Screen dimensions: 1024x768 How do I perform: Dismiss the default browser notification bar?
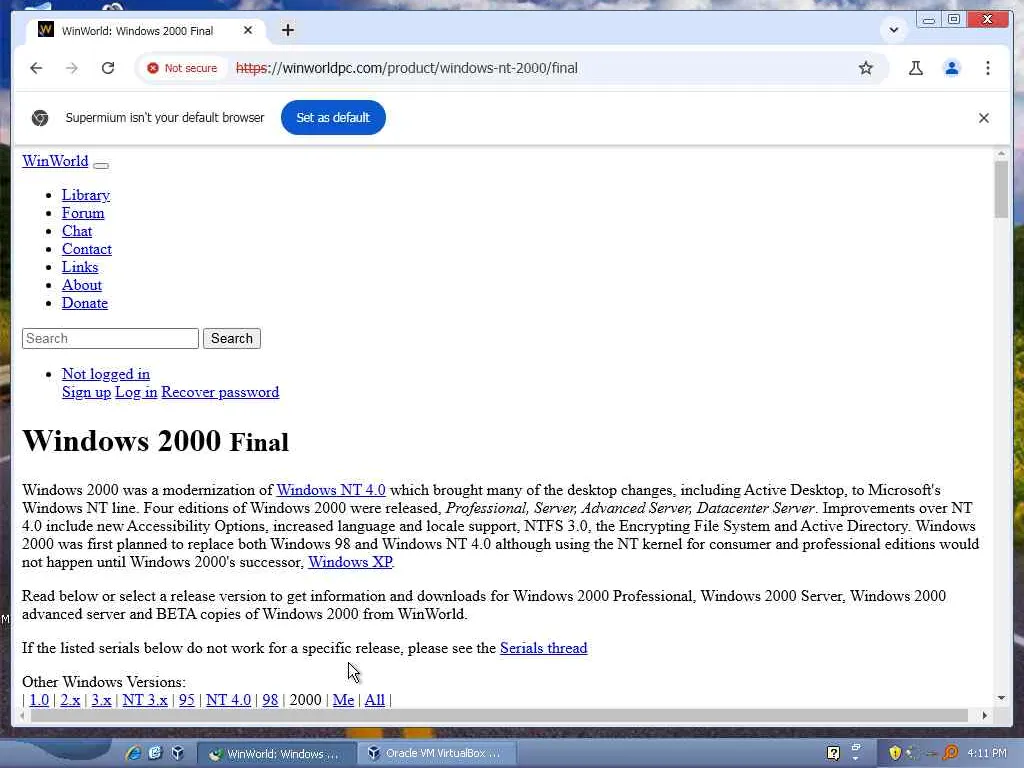pyautogui.click(x=984, y=118)
